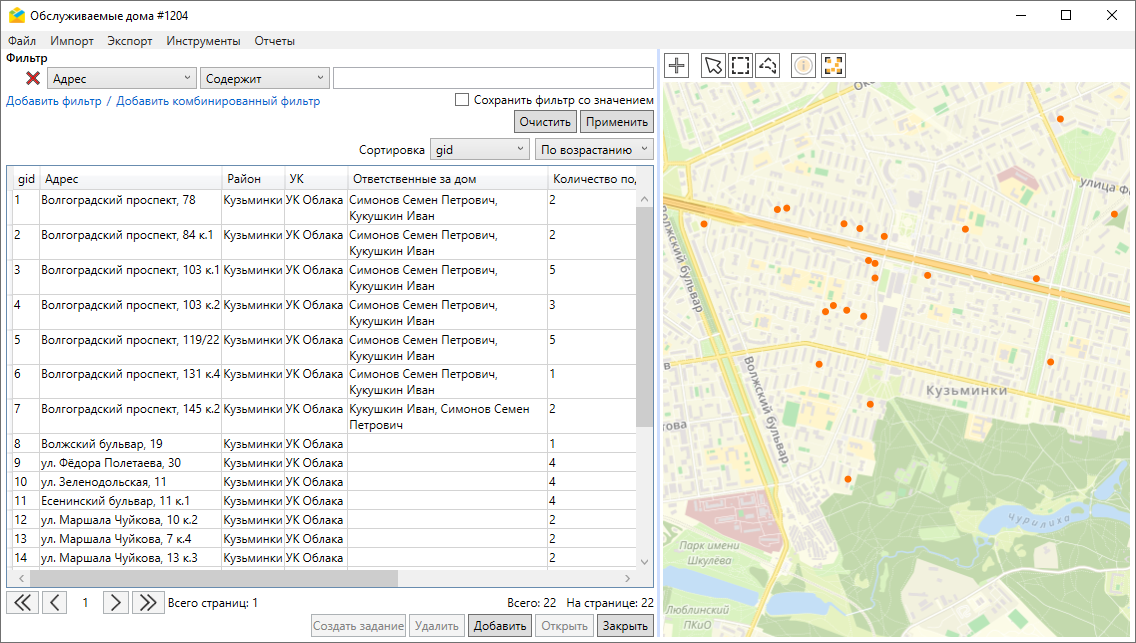This screenshot has width=1136, height=643.
Task: Go to the last page
Action: click(148, 602)
